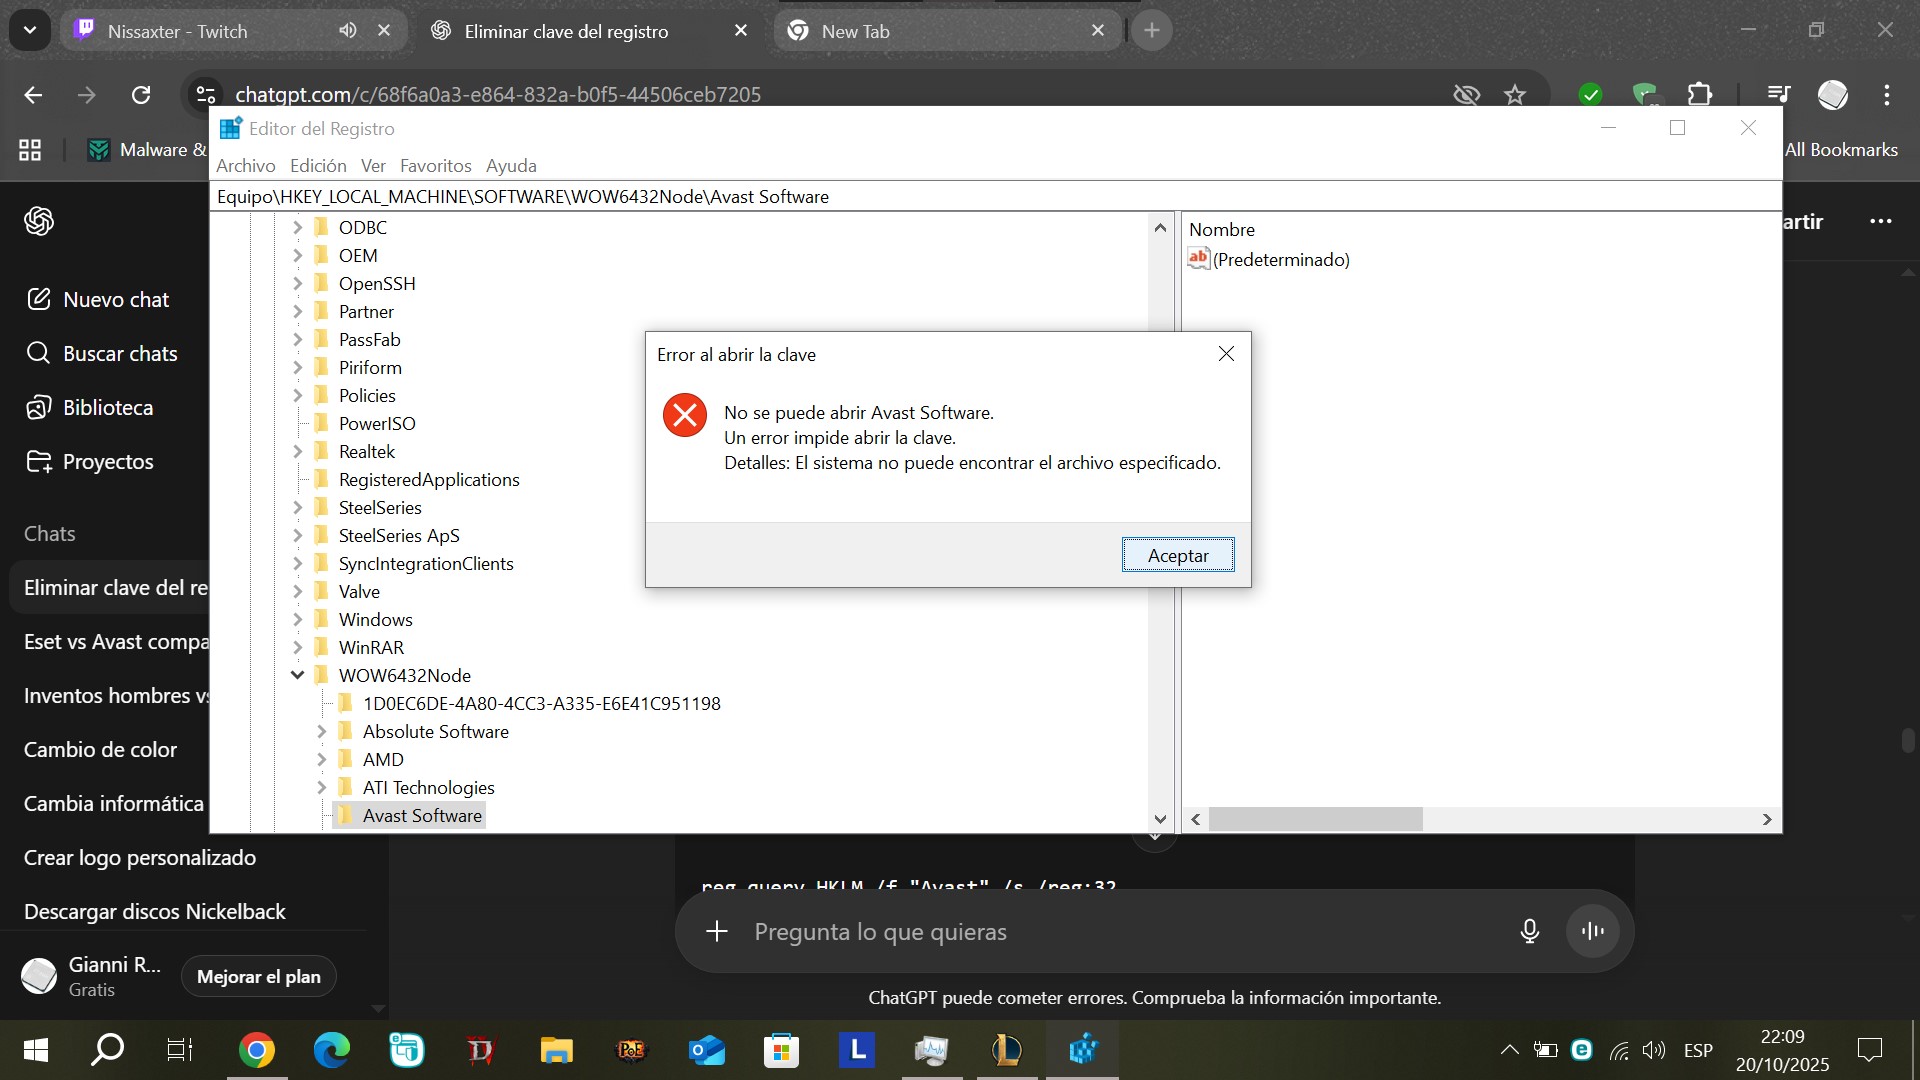Click Aceptar in the error dialog
The width and height of the screenshot is (1920, 1080).
pyautogui.click(x=1177, y=555)
